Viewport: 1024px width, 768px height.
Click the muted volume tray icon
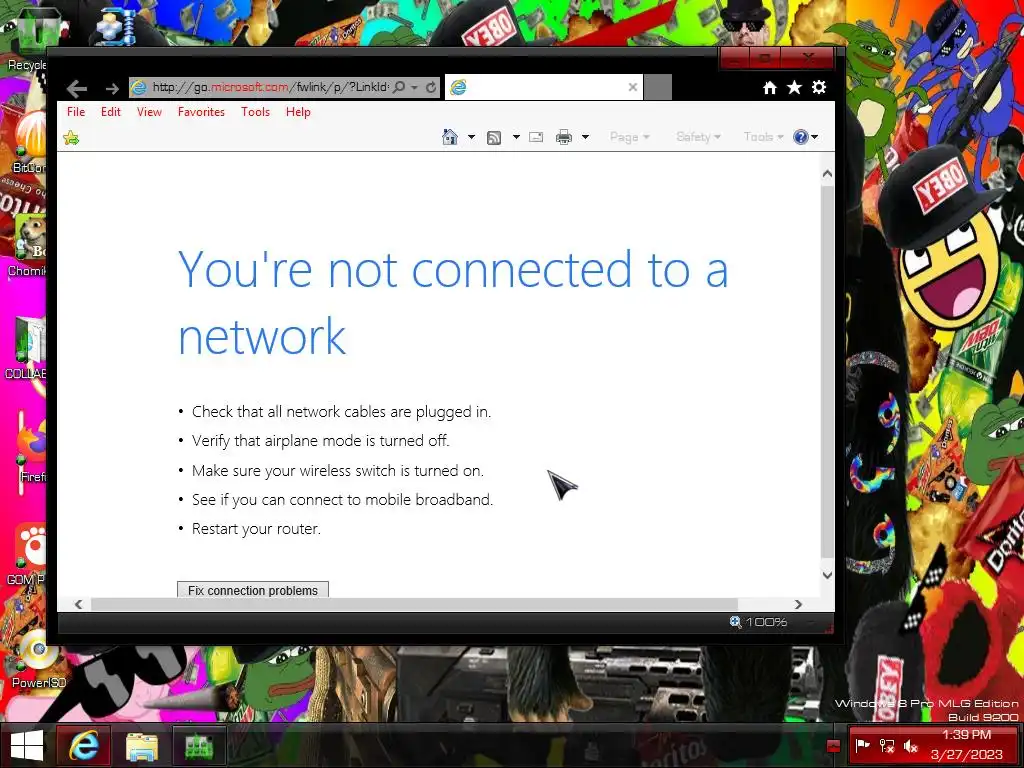coord(911,746)
